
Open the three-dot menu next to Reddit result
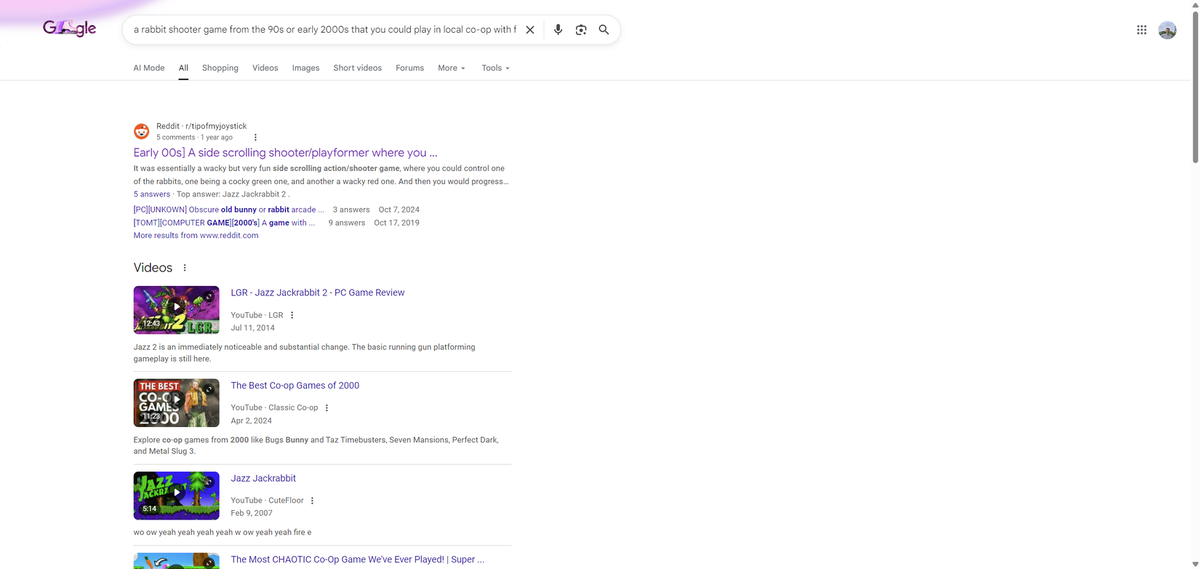coord(255,137)
